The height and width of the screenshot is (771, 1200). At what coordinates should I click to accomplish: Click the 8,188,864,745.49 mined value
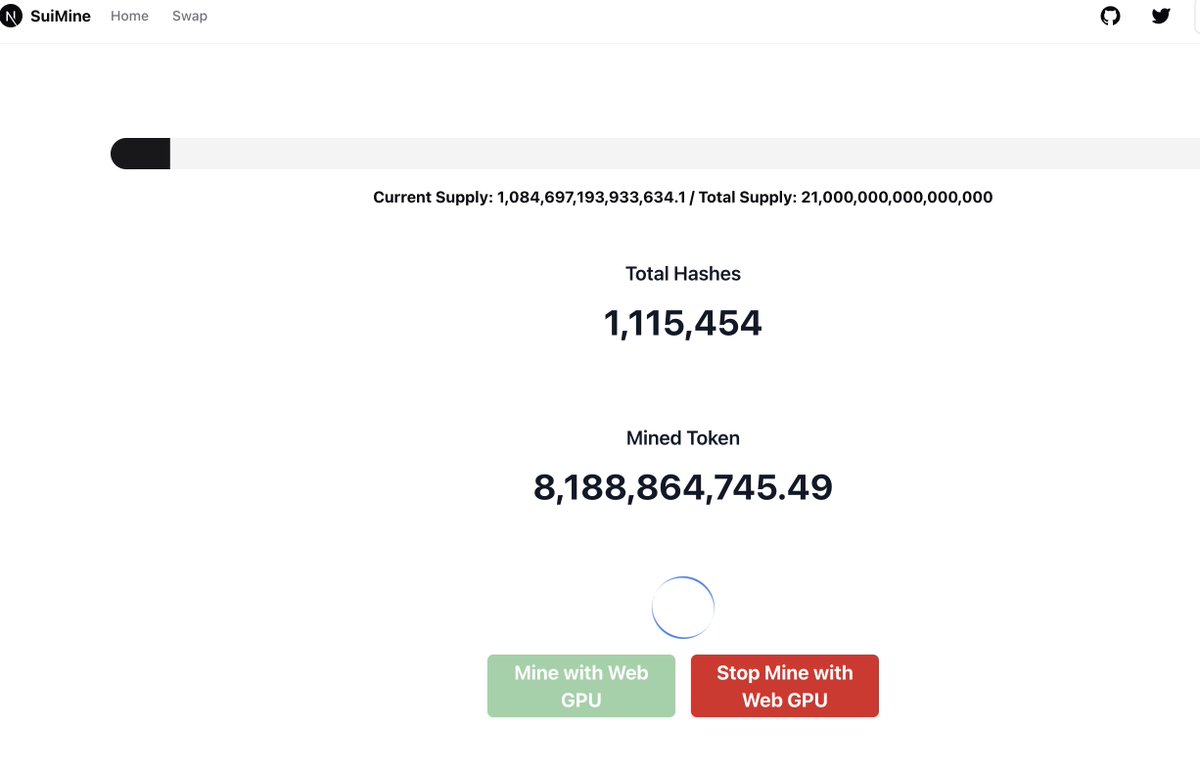683,487
